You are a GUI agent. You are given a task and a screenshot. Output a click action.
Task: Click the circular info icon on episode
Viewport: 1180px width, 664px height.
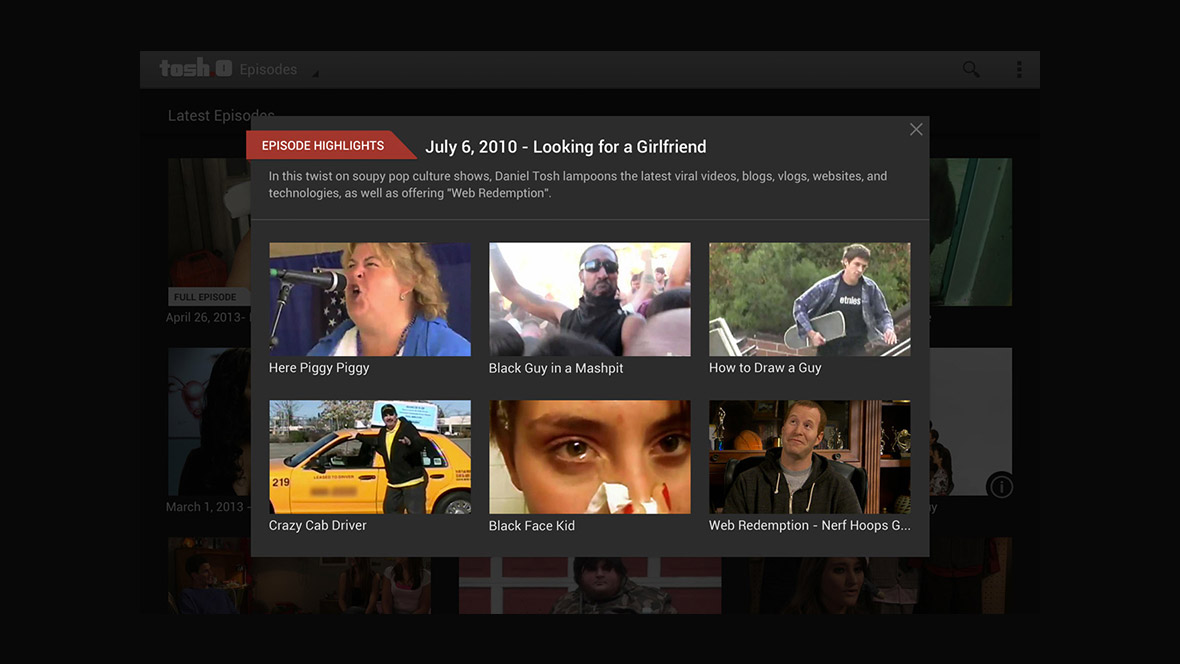1000,487
